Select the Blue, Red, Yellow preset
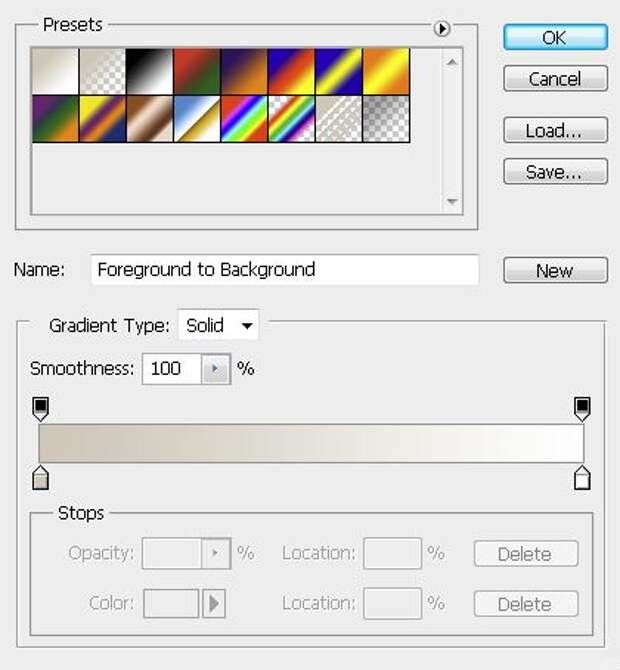Screen dimensions: 620x670 [x=291, y=71]
